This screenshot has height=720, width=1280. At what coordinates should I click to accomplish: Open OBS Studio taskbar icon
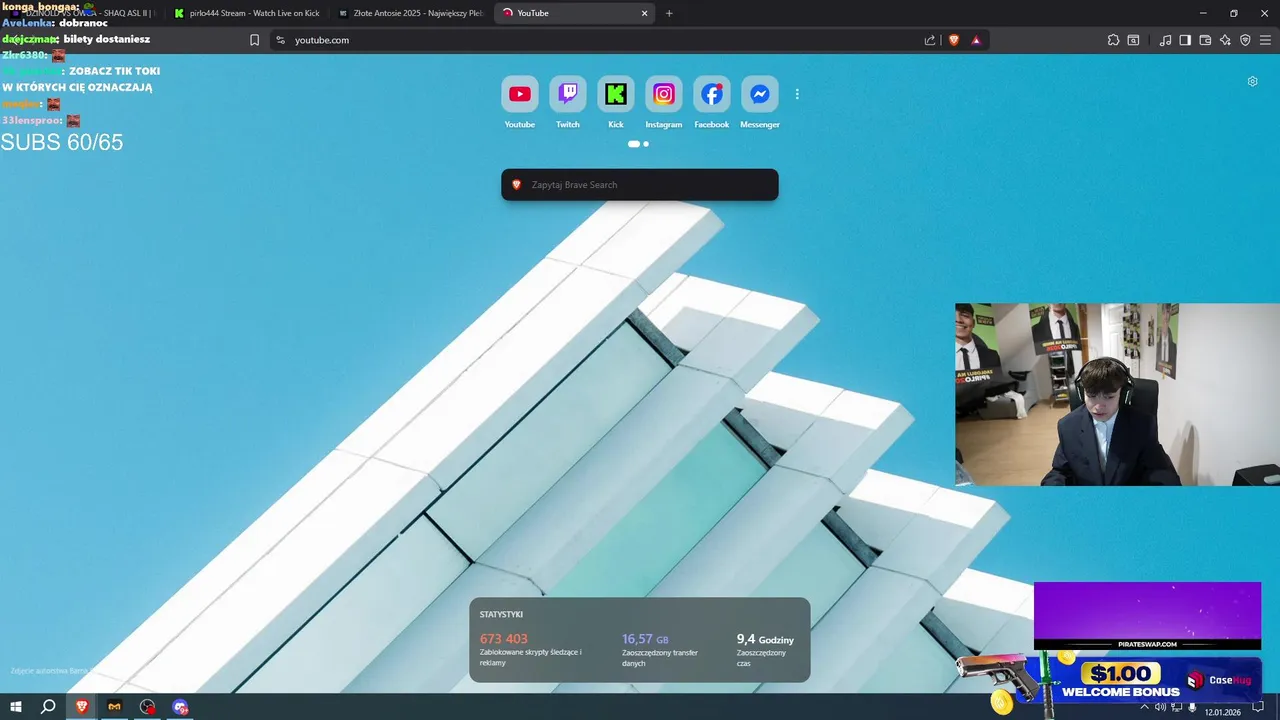point(148,707)
